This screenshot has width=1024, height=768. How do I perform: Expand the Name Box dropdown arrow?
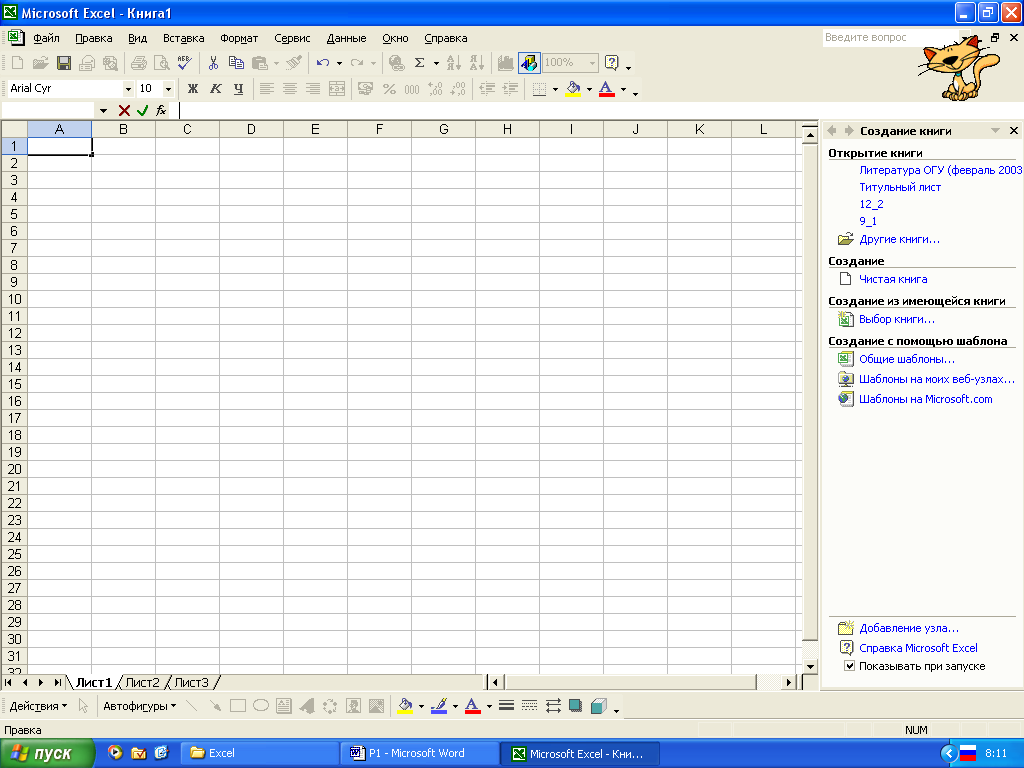click(103, 110)
